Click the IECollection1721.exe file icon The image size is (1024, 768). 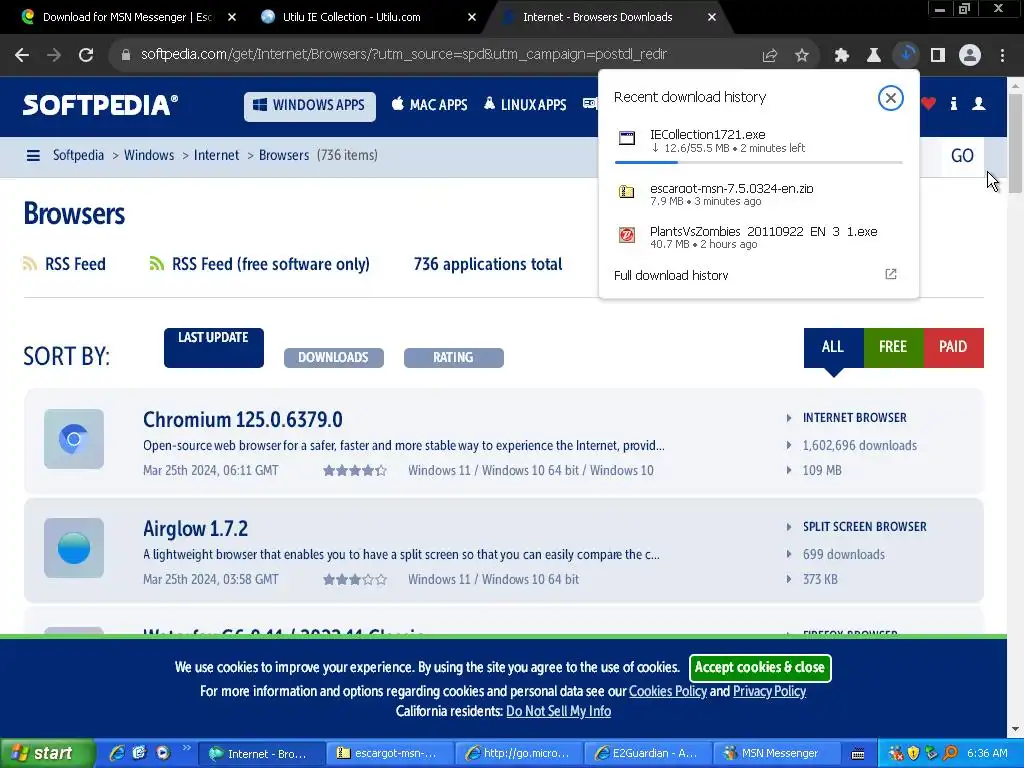click(x=627, y=138)
